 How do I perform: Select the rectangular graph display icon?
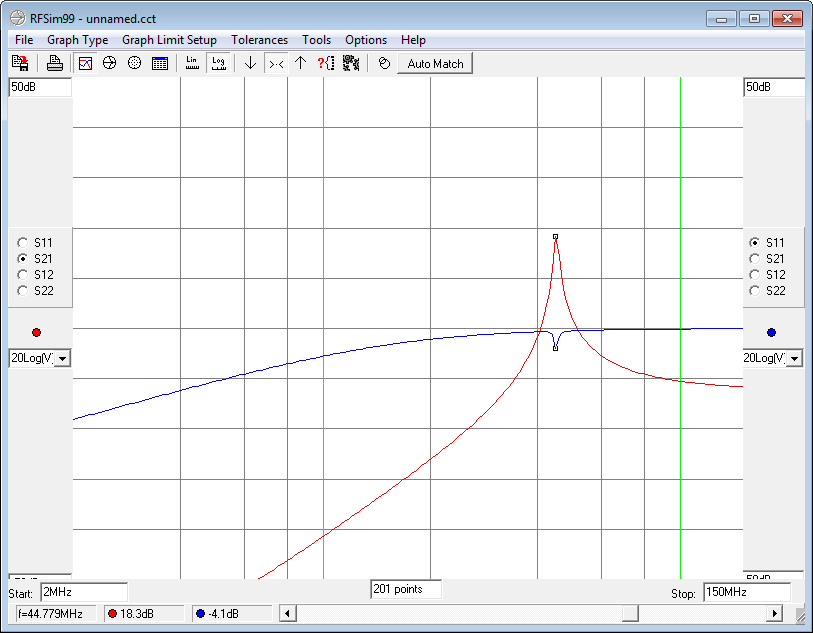coord(86,63)
